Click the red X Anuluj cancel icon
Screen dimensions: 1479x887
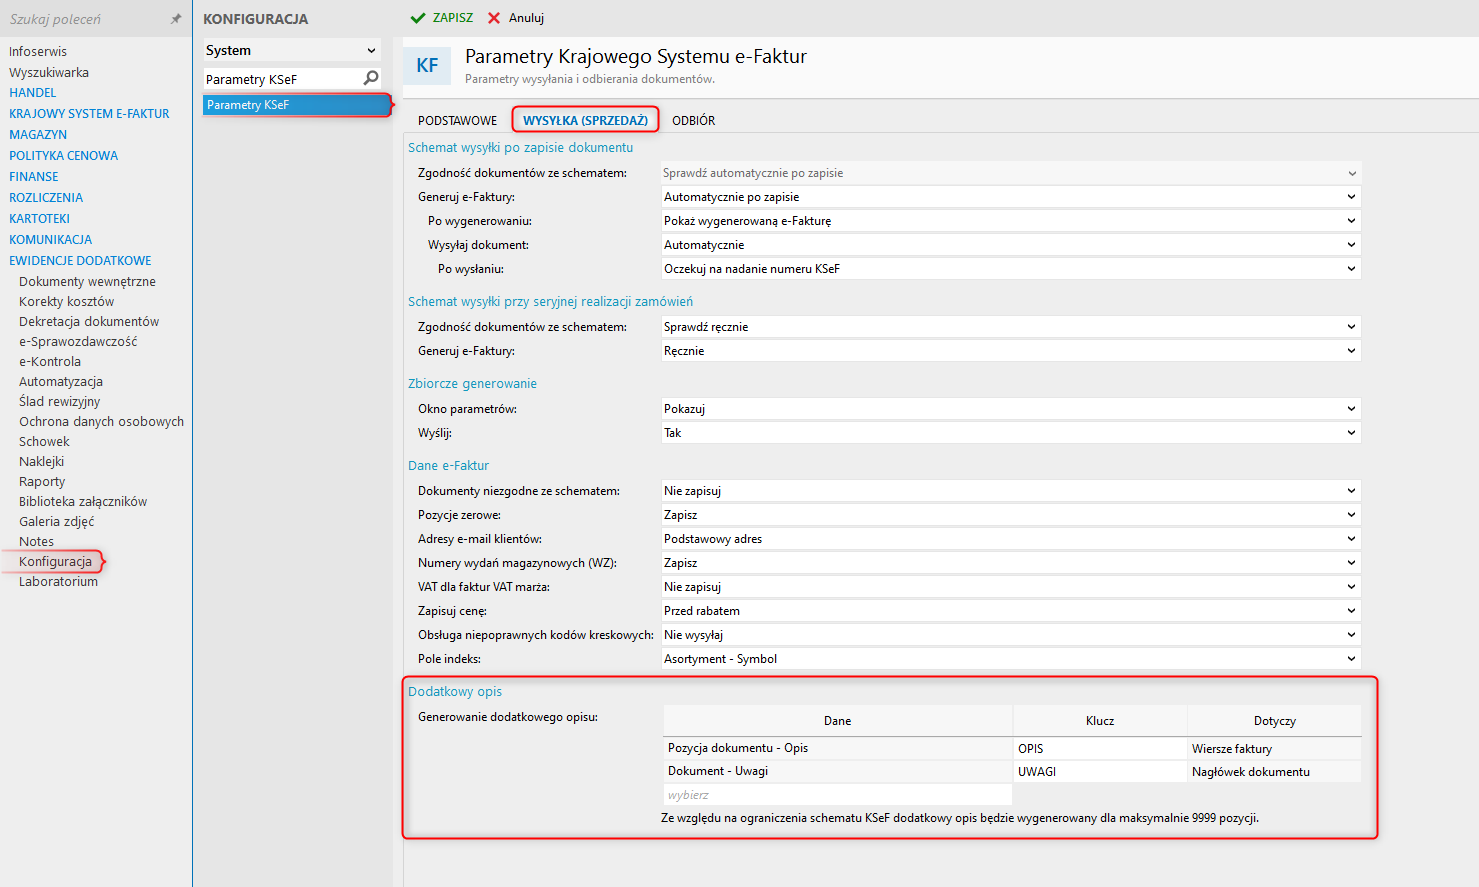coord(494,18)
